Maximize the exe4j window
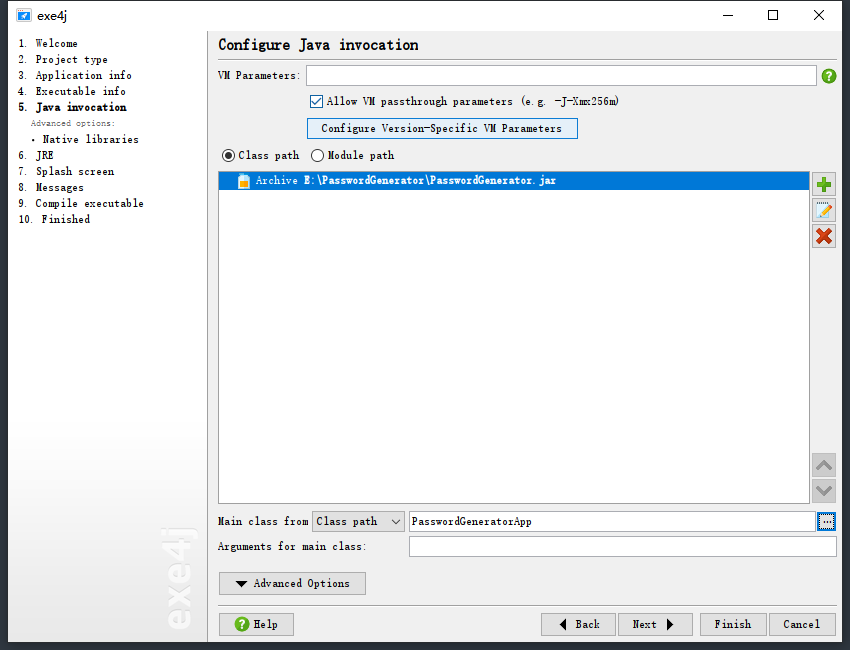The height and width of the screenshot is (650, 850). coord(773,15)
